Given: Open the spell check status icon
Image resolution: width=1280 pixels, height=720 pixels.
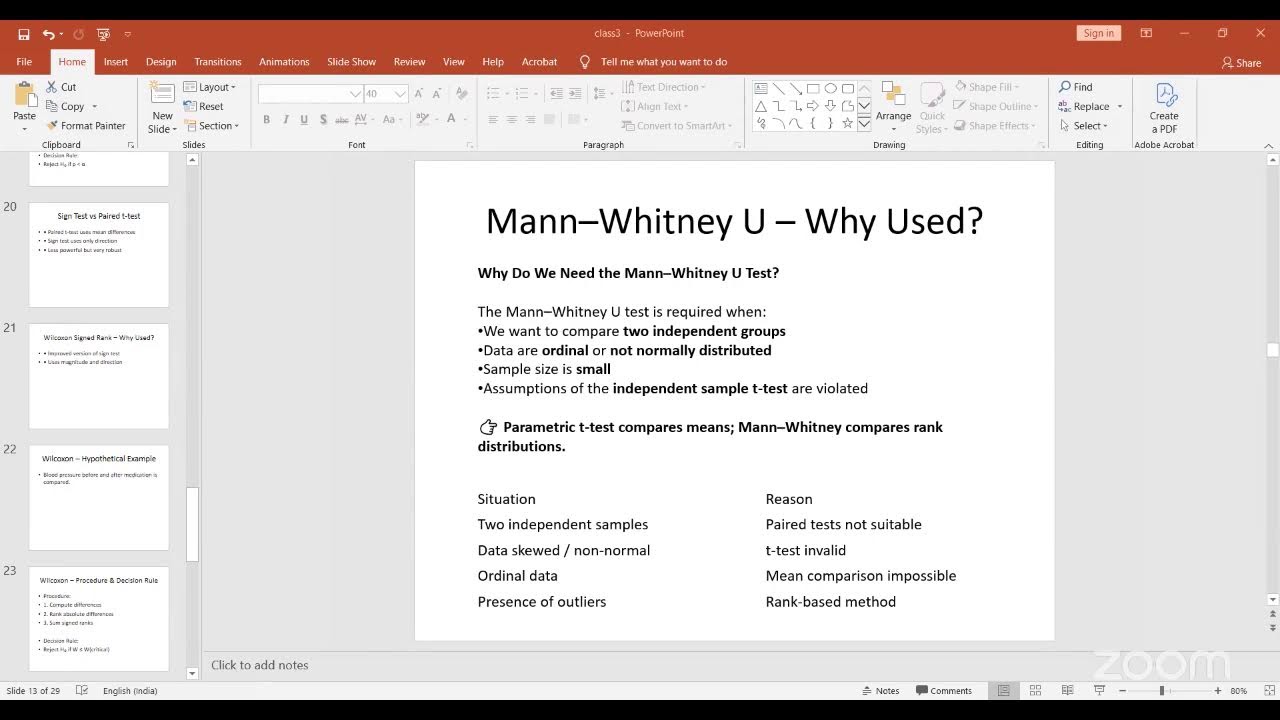Looking at the screenshot, I should point(82,691).
